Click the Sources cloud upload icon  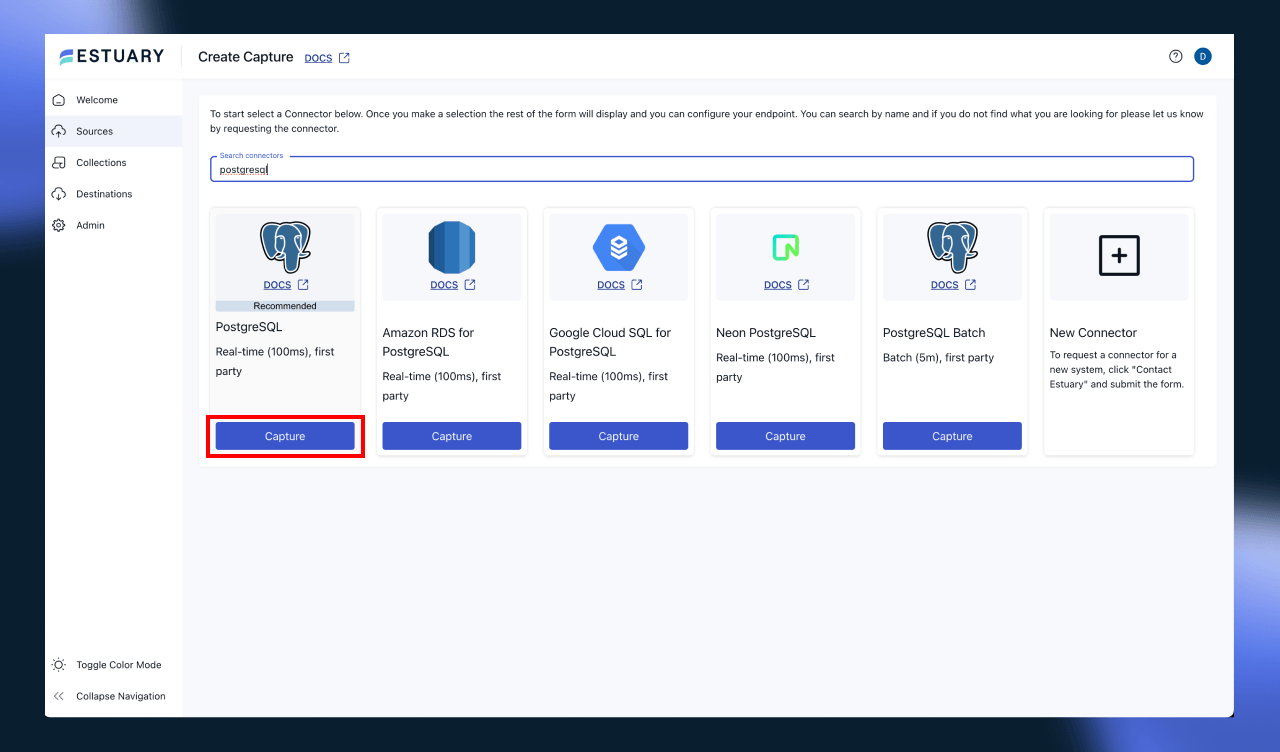coord(59,131)
